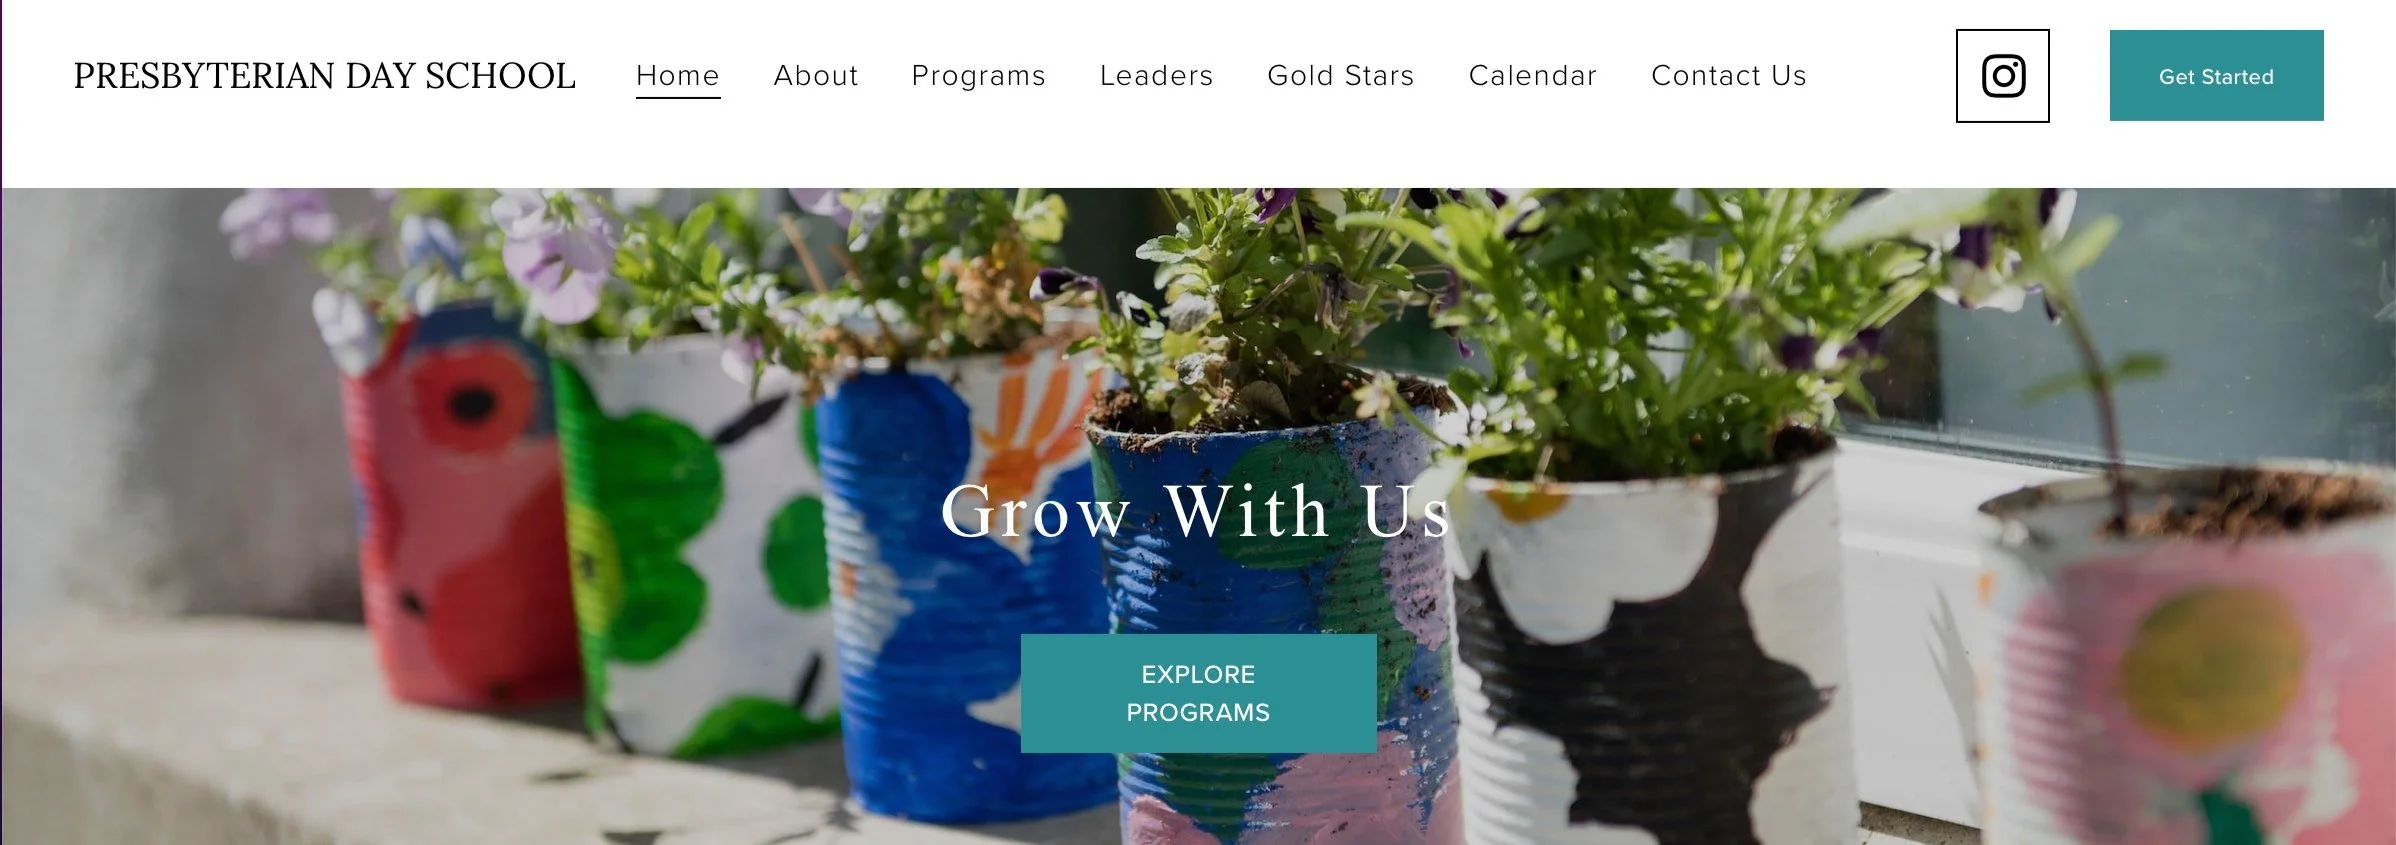2396x845 pixels.
Task: Visit the Gold Stars page
Action: point(1340,76)
